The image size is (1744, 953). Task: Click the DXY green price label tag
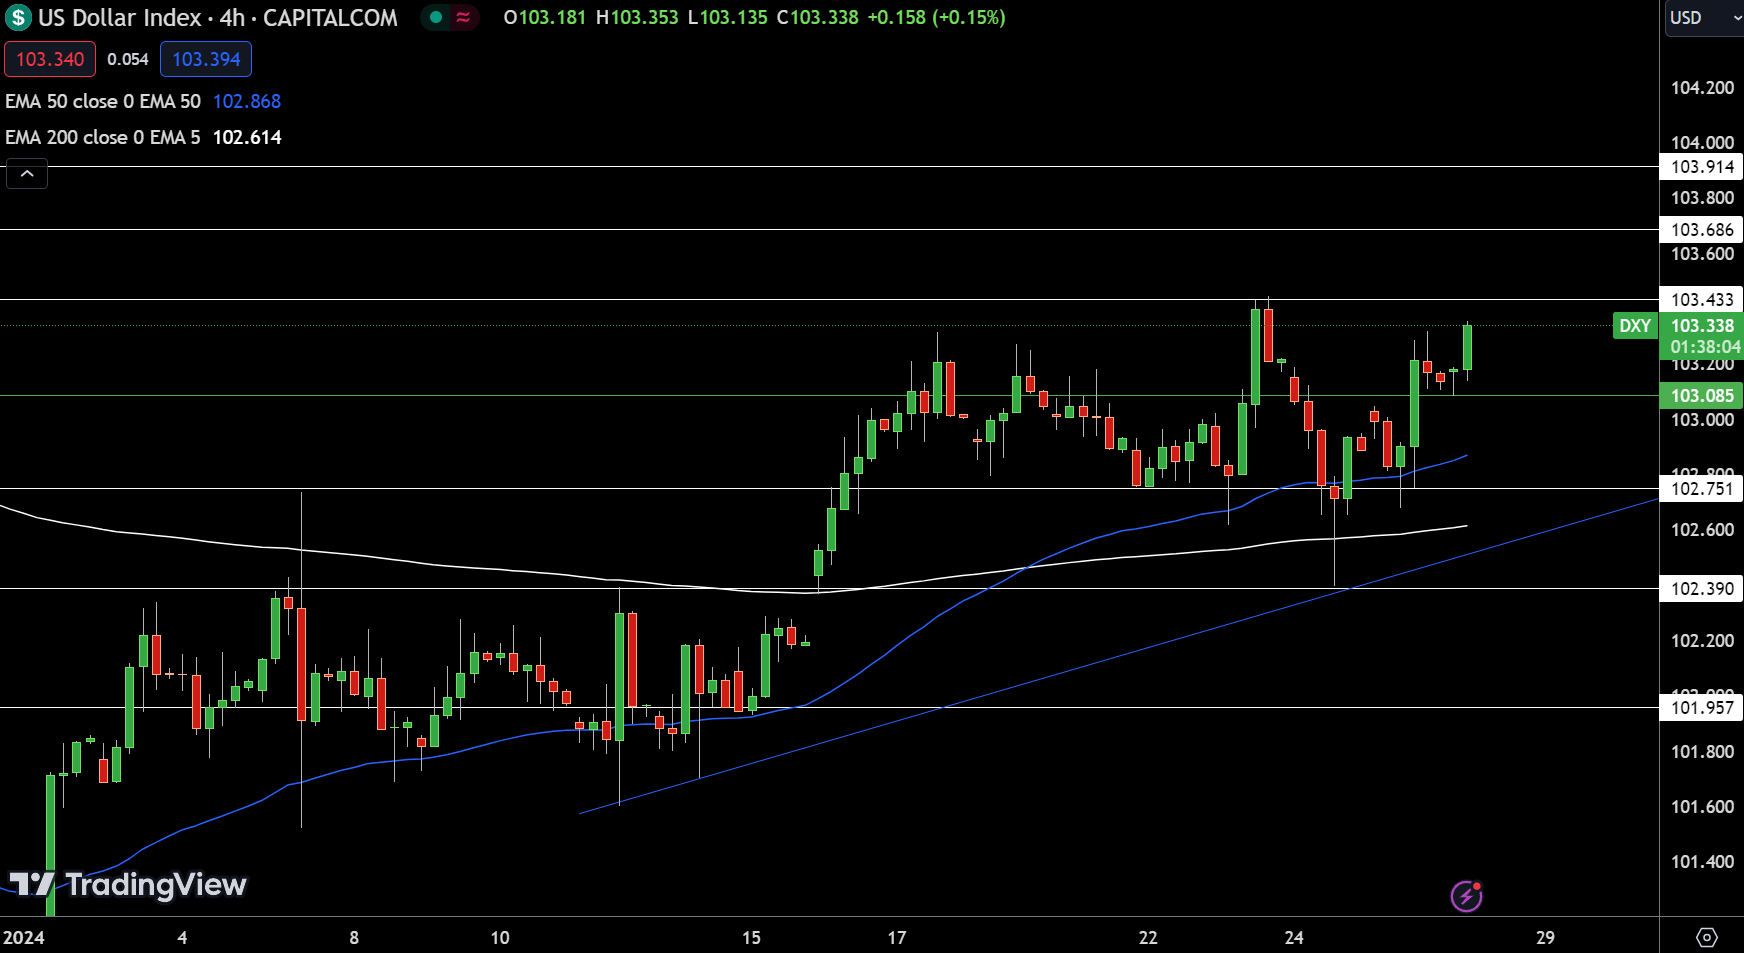click(x=1635, y=325)
